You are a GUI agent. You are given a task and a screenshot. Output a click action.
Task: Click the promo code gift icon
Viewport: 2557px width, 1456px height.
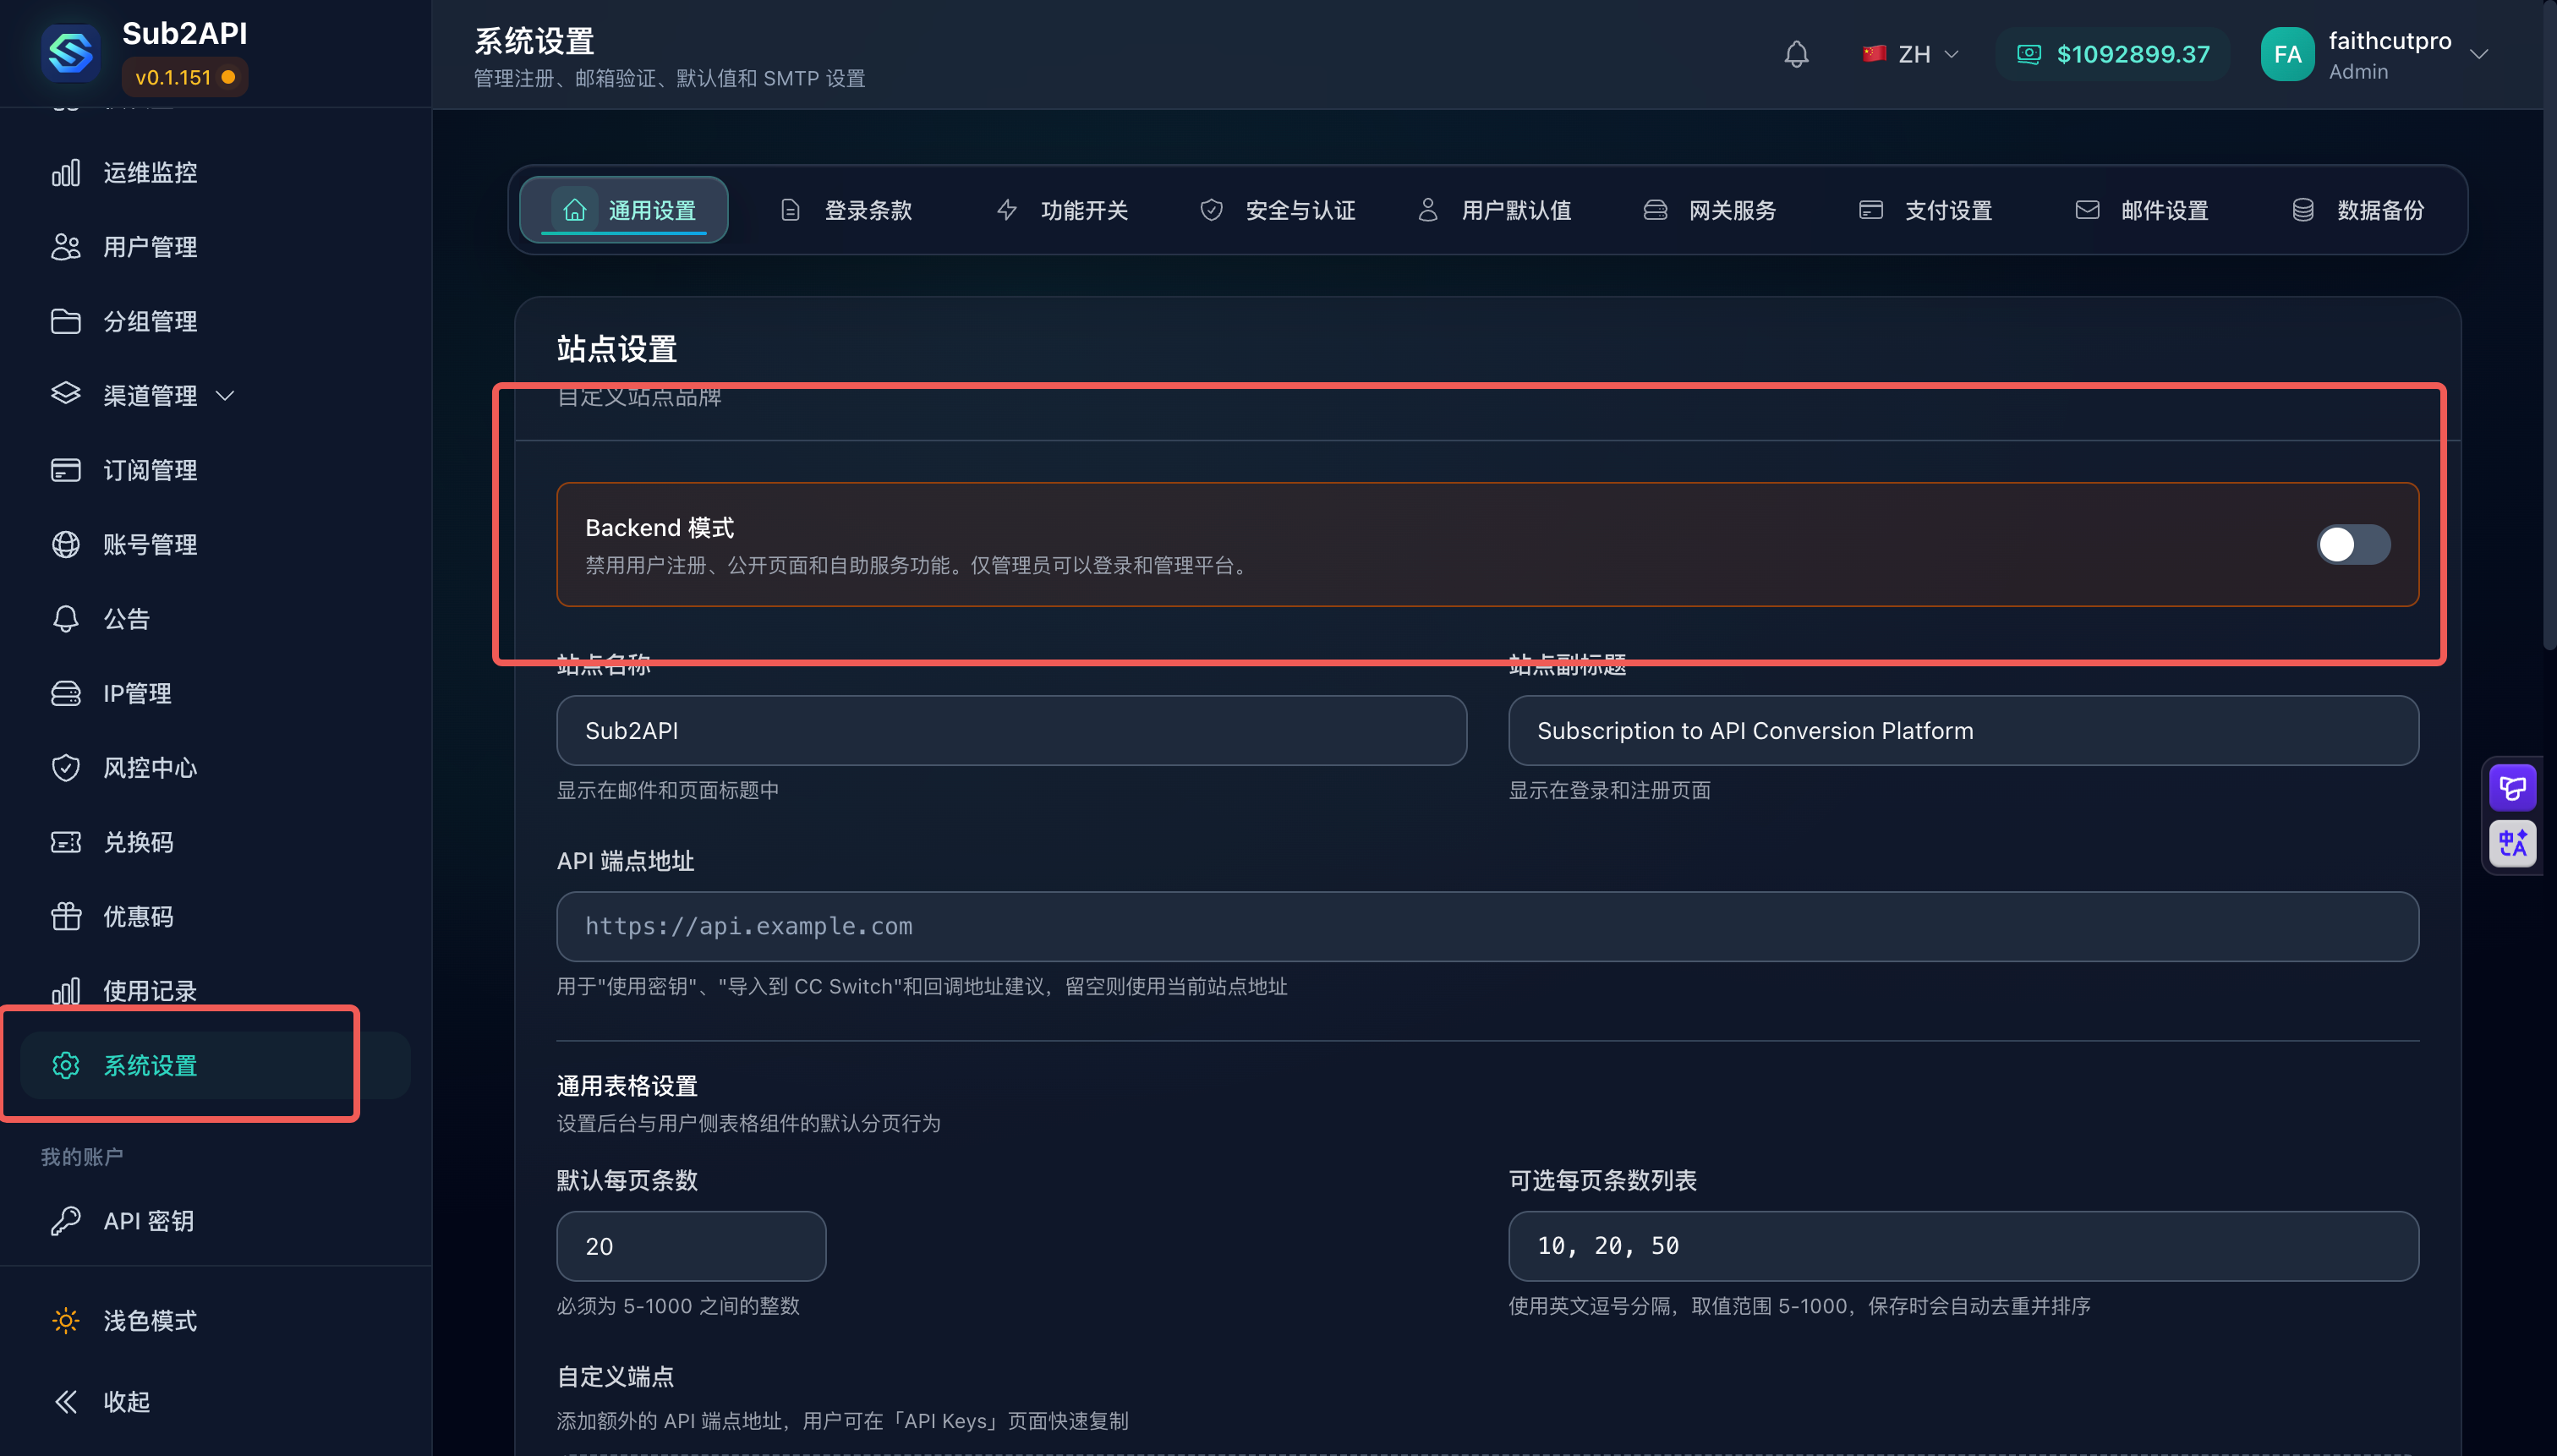(66, 916)
